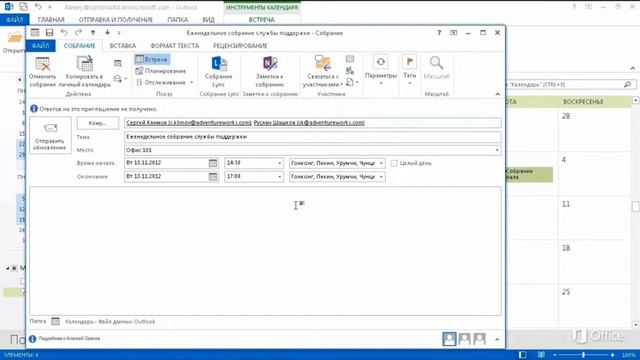
Task: Open main Outlook ФАЙЛ tab
Action: [14, 20]
